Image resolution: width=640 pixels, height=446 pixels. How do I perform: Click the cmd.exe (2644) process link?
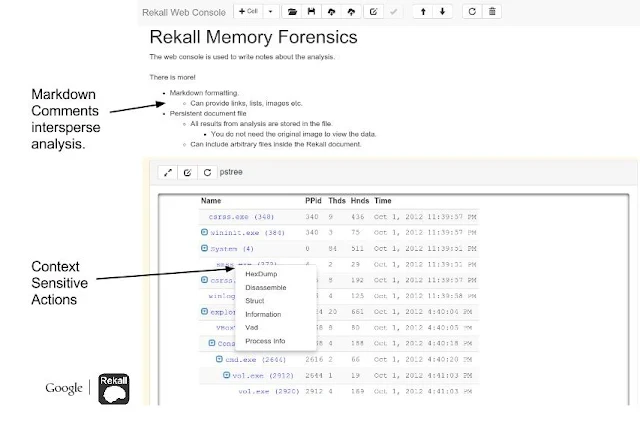tap(256, 359)
